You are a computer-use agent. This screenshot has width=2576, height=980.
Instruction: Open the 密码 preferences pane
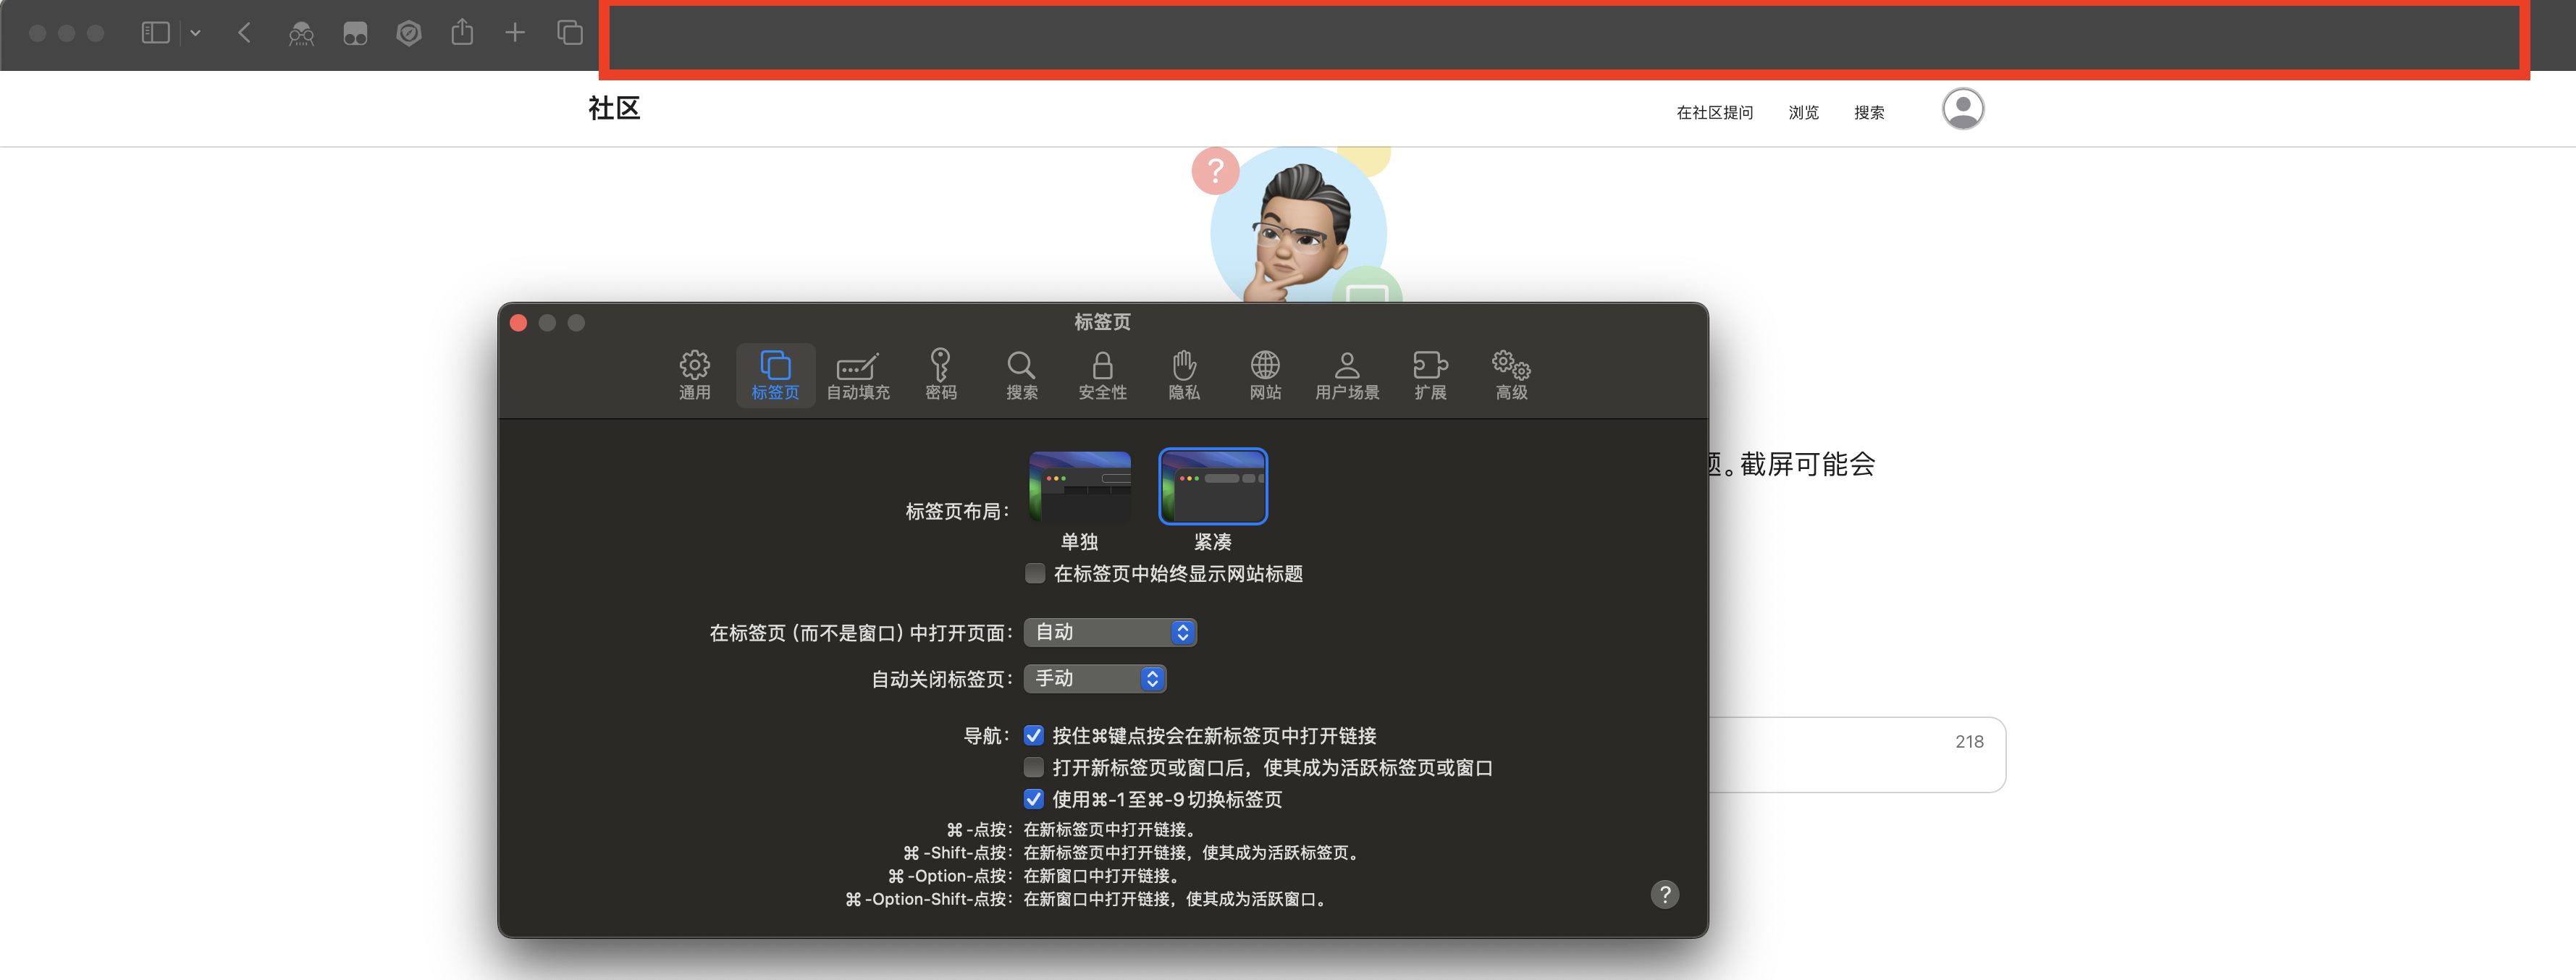[940, 375]
